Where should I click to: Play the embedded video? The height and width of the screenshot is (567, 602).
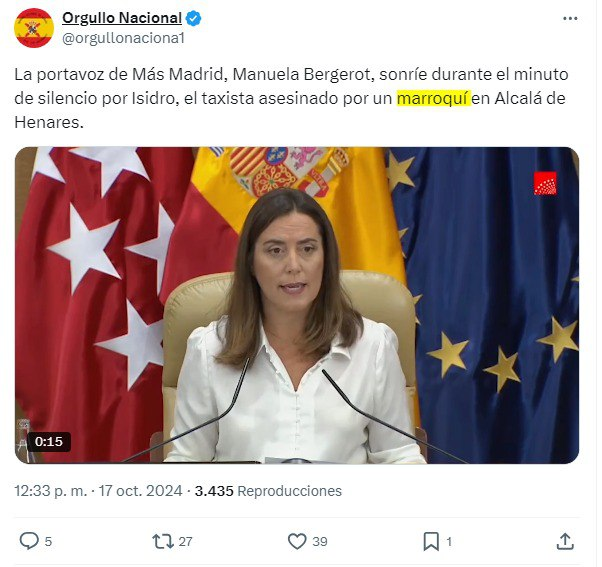pyautogui.click(x=297, y=305)
